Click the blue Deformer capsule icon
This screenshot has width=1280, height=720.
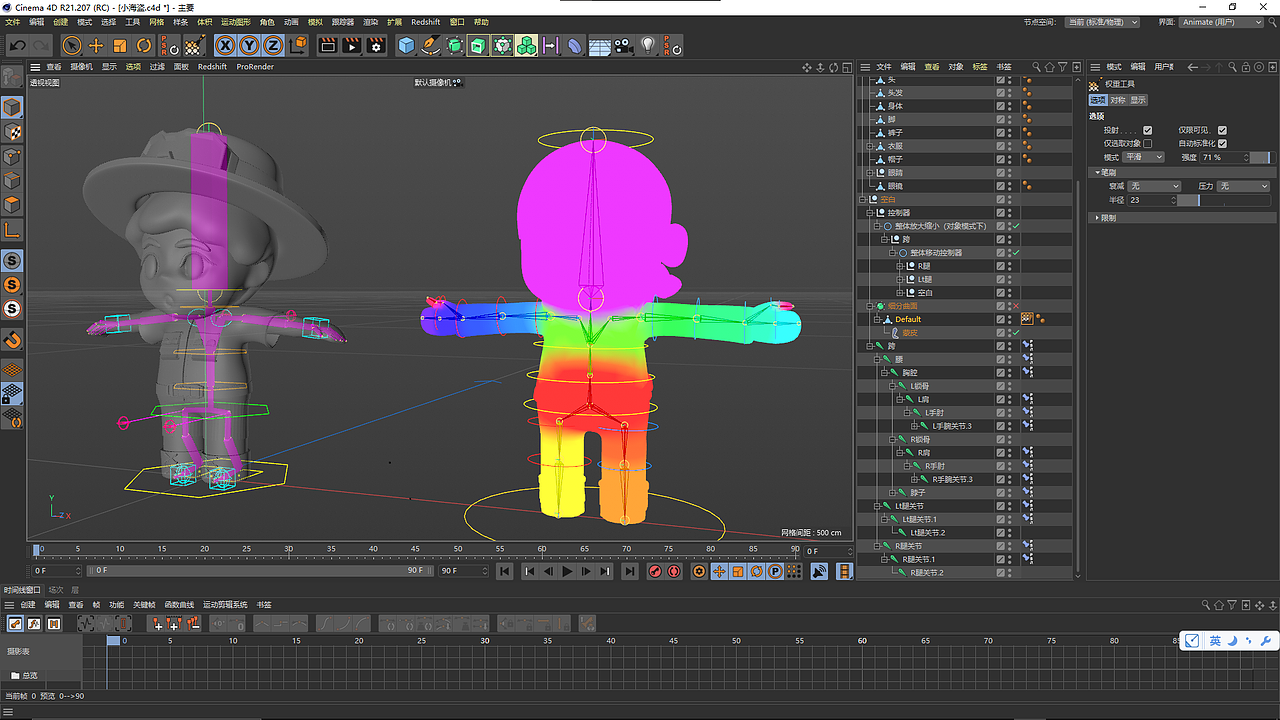click(x=575, y=45)
